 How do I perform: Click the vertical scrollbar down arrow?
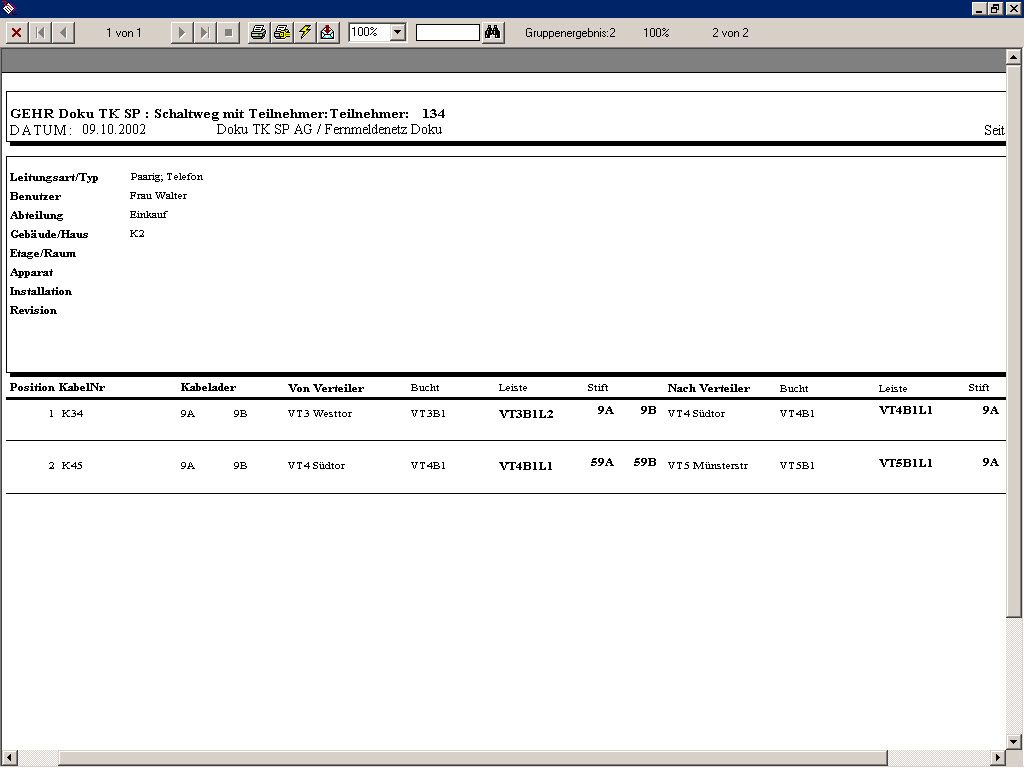pyautogui.click(x=1014, y=741)
